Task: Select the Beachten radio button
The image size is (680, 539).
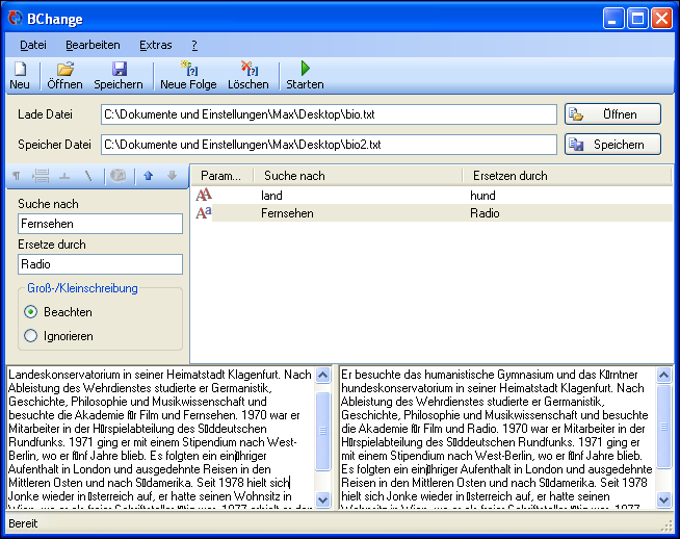Action: [x=30, y=312]
